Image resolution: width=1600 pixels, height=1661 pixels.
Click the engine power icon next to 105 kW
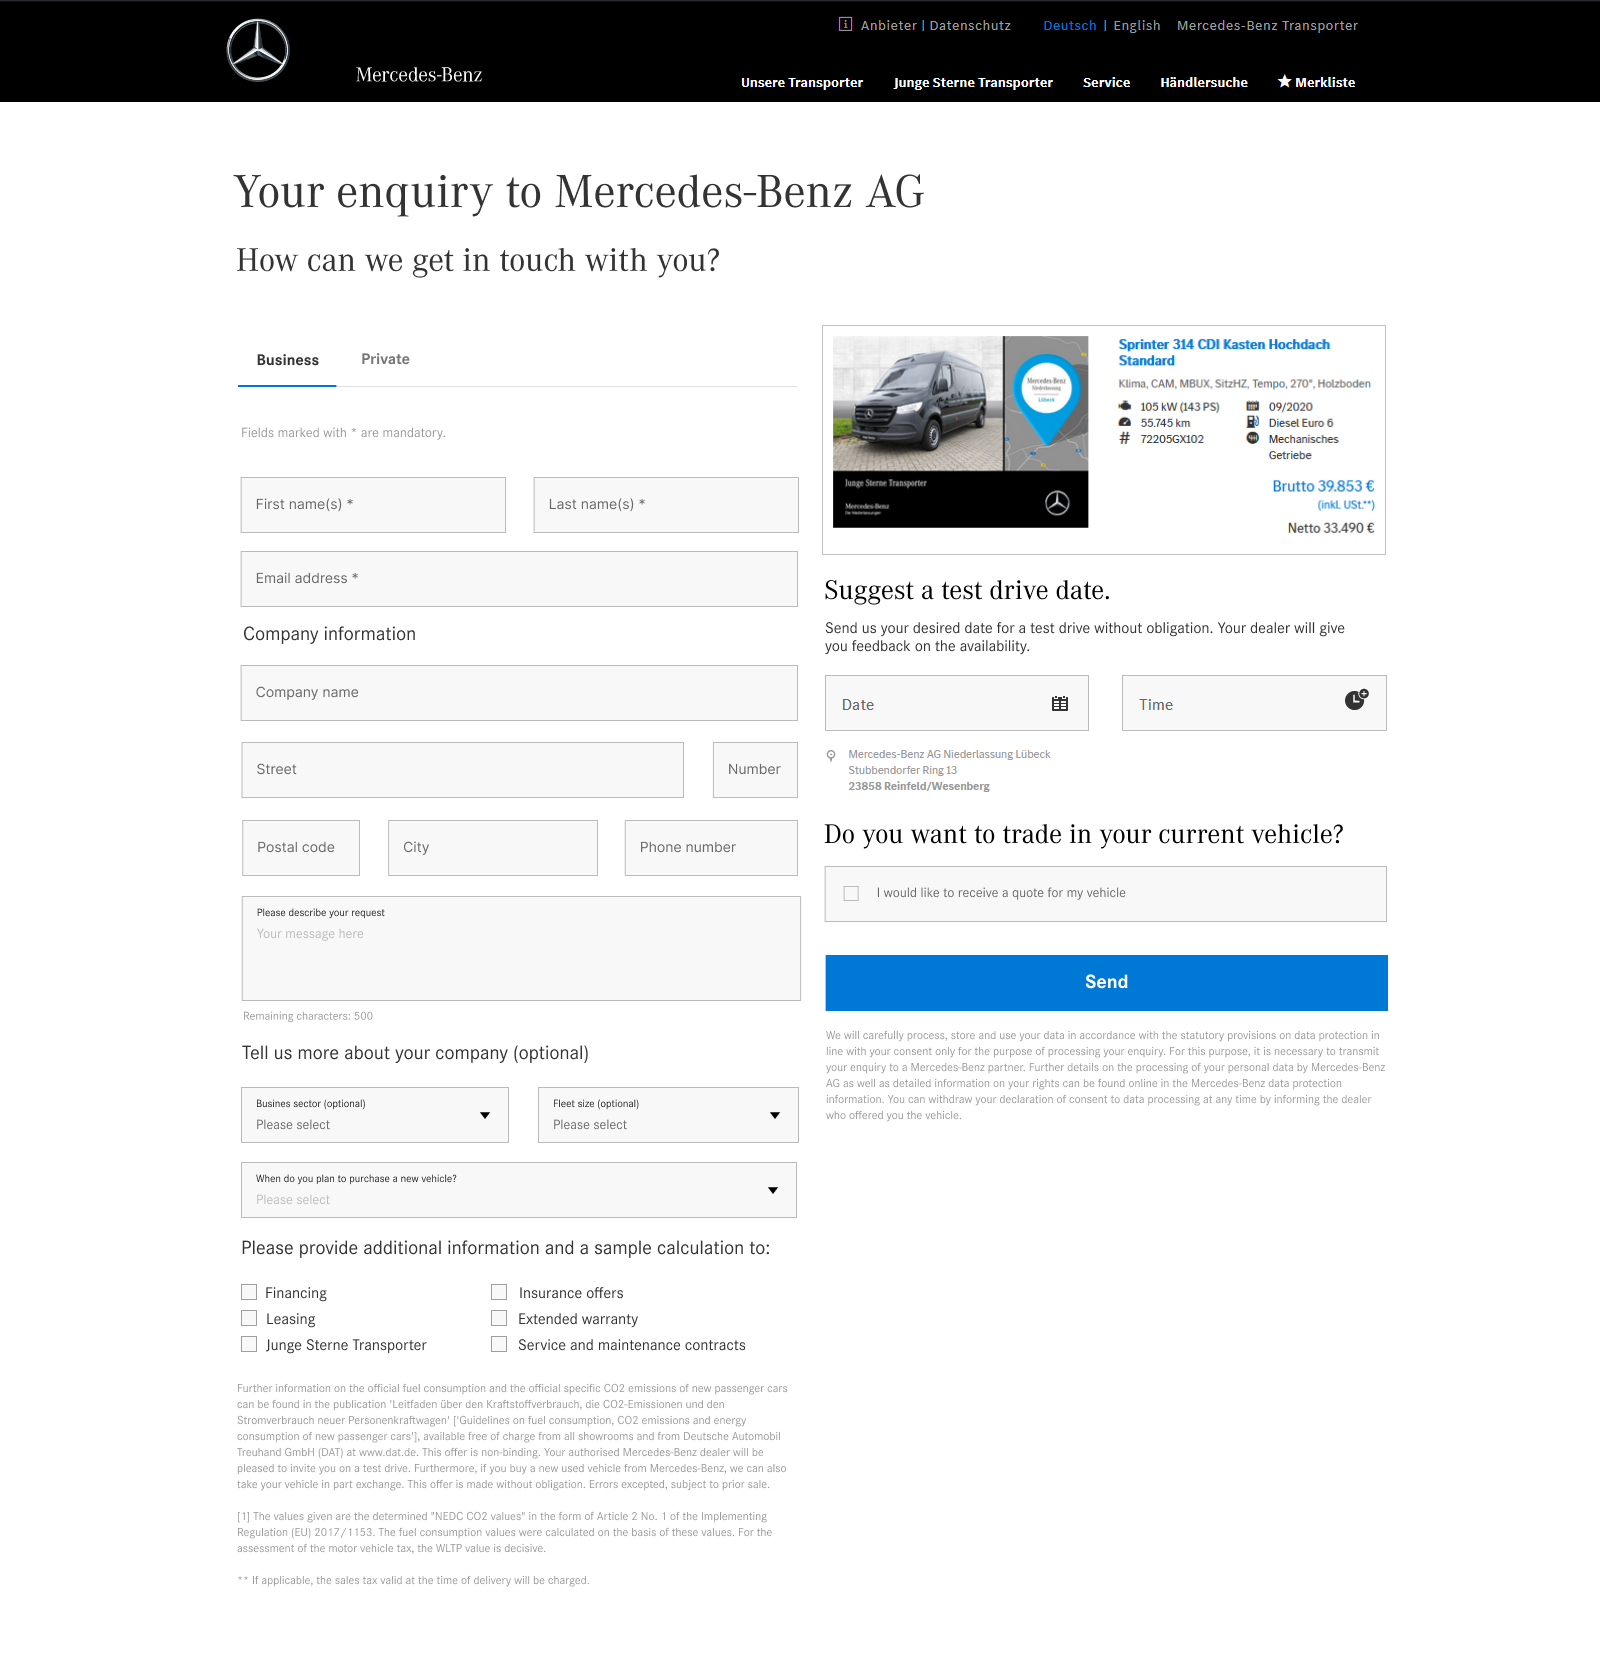point(1125,406)
